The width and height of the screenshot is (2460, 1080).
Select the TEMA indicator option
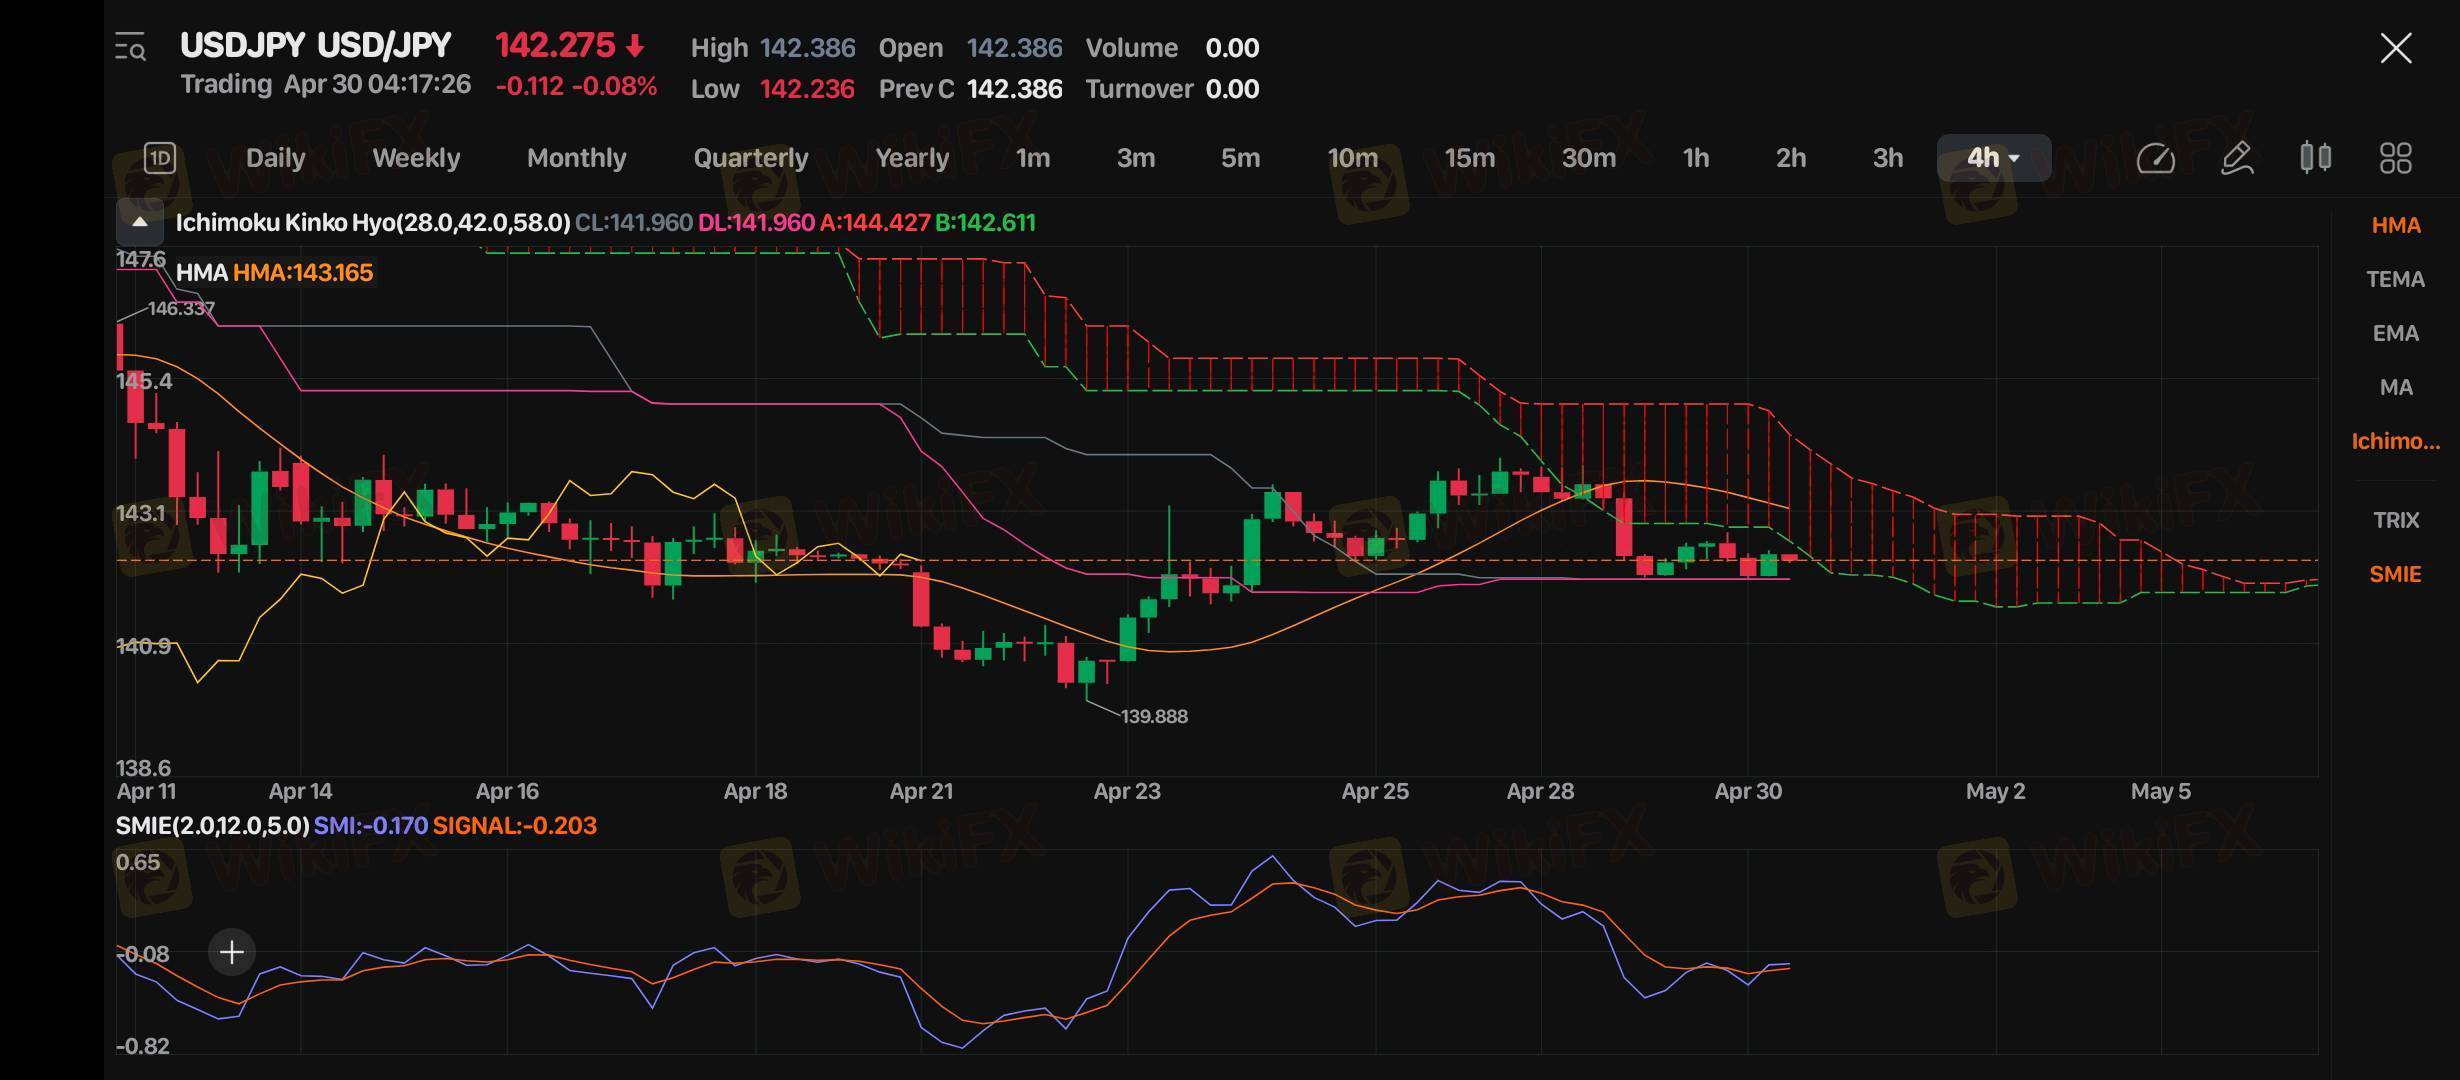pos(2395,280)
